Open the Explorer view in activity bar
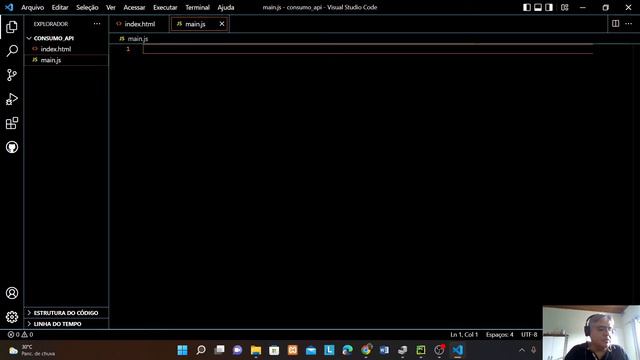This screenshot has height=360, width=640. click(x=12, y=27)
